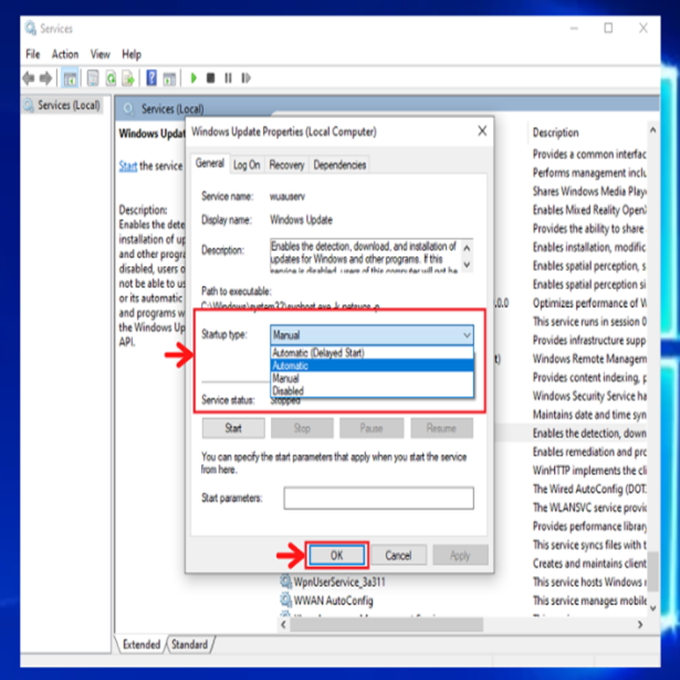Screen dimensions: 680x680
Task: Select row 'WinHTTP implements the cli'
Action: tap(589, 470)
